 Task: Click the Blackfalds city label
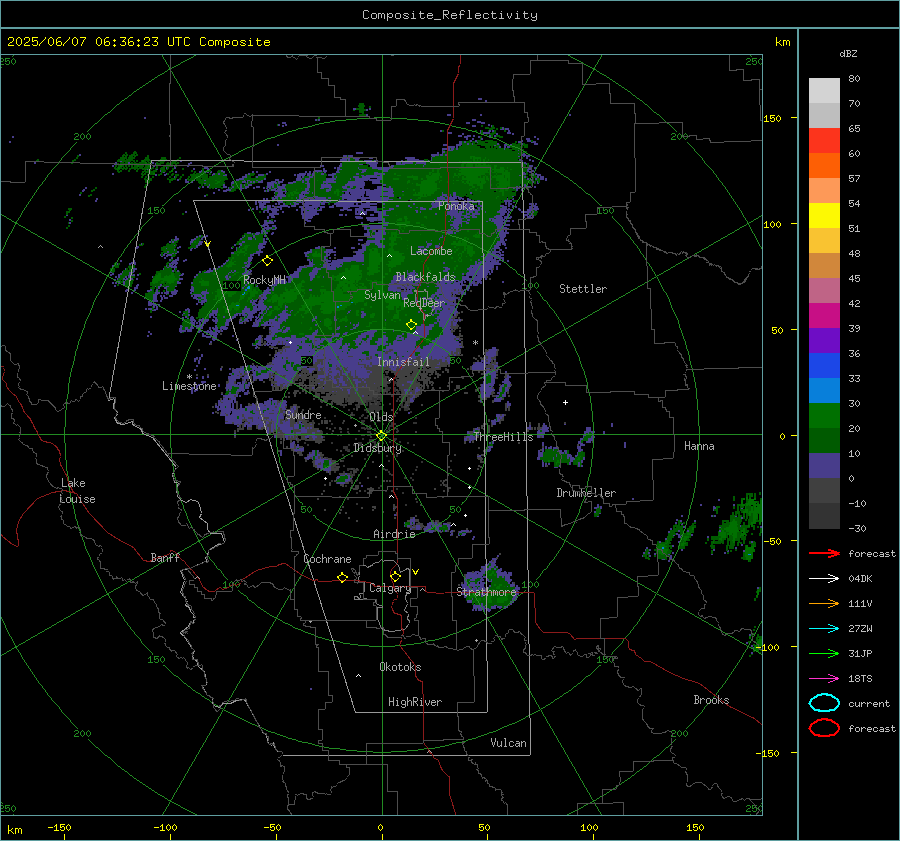[x=425, y=277]
